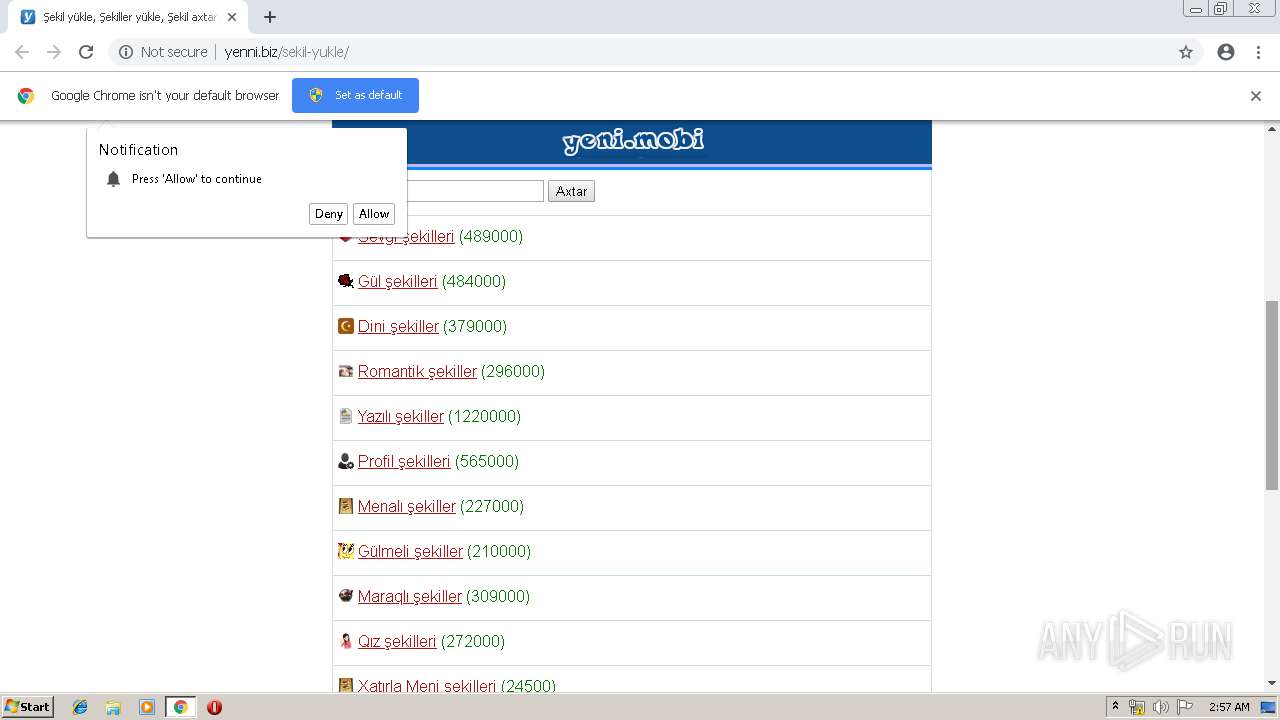Click the volume speaker tray icon

pyautogui.click(x=1160, y=707)
